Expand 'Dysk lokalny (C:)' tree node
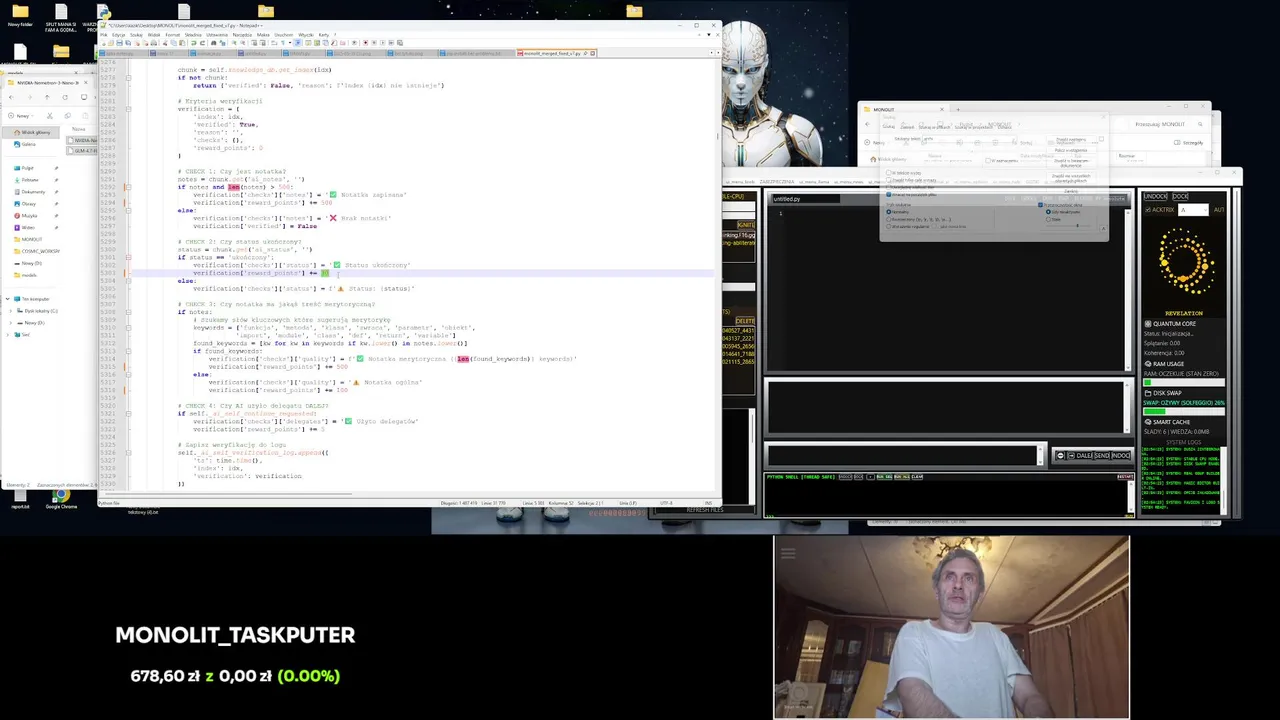Viewport: 1280px width, 720px height. coord(13,311)
